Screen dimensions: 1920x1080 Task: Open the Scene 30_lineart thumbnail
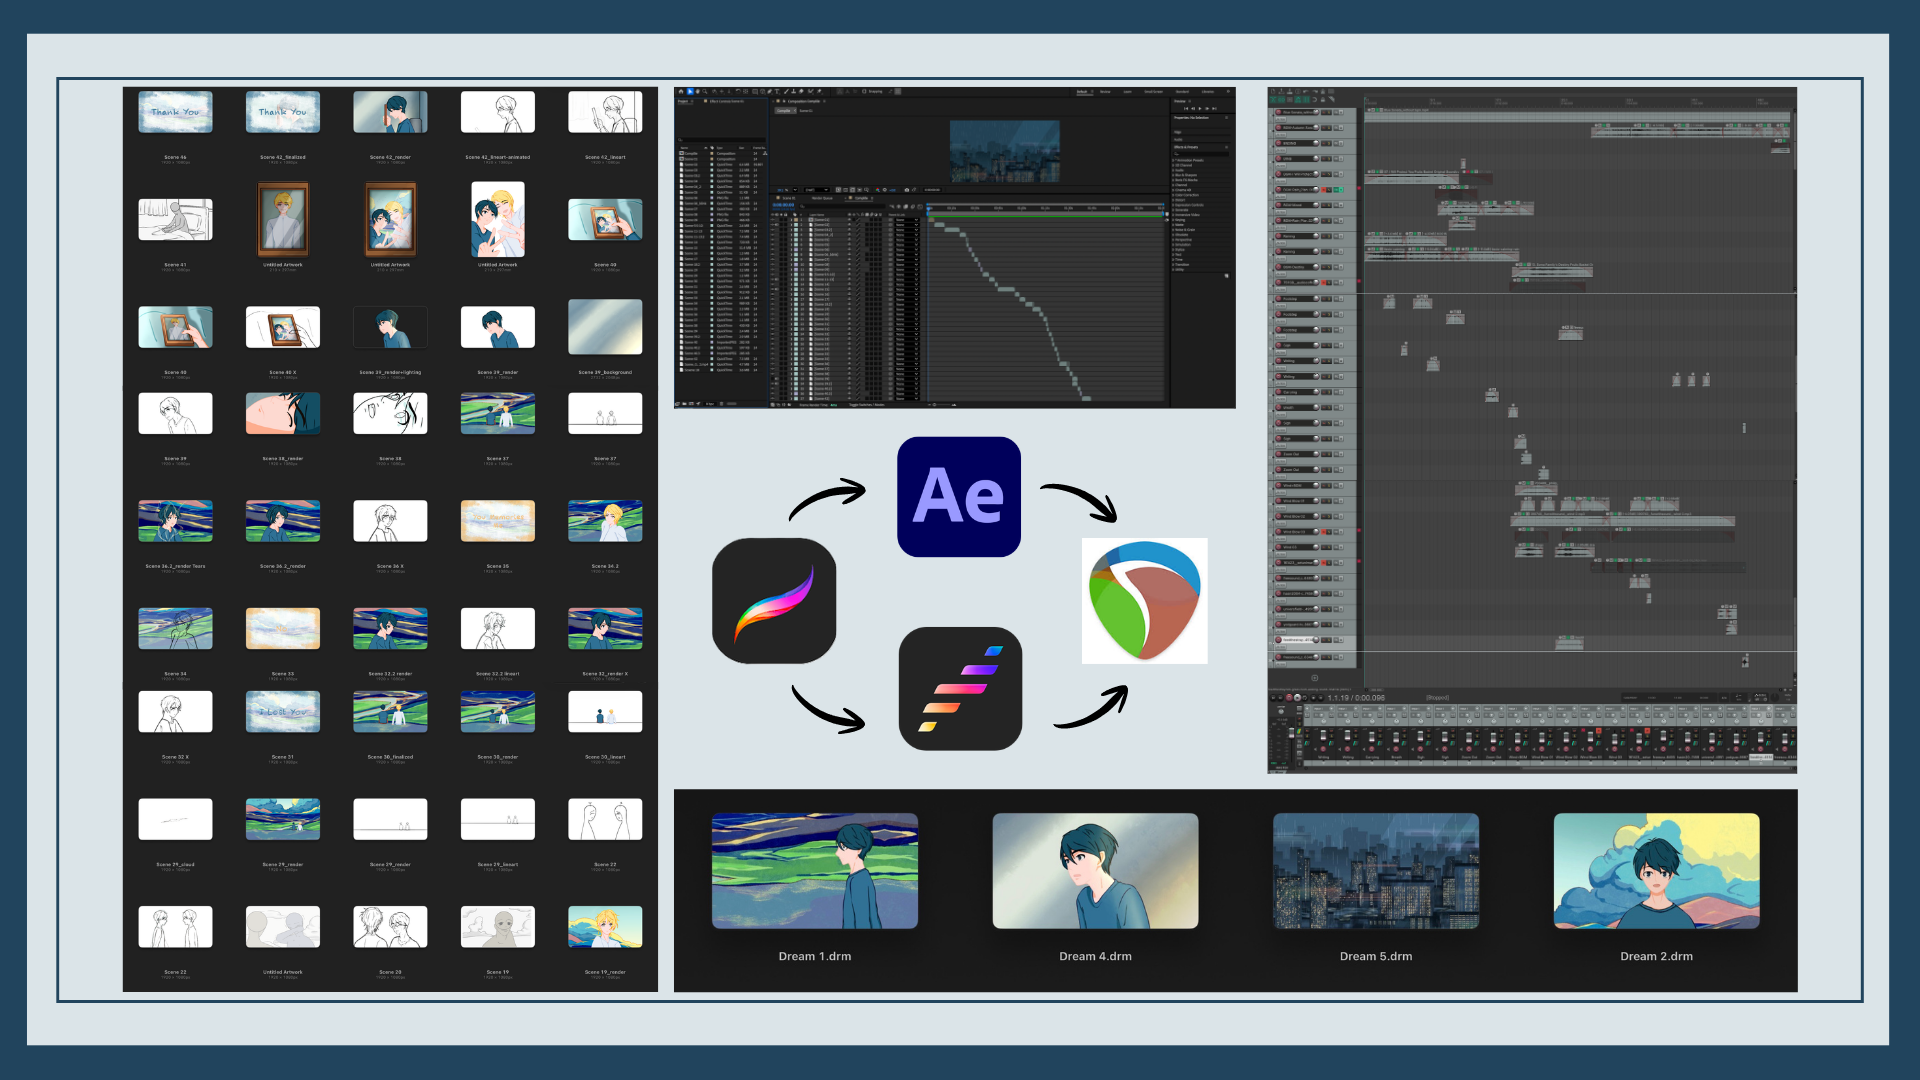605,712
